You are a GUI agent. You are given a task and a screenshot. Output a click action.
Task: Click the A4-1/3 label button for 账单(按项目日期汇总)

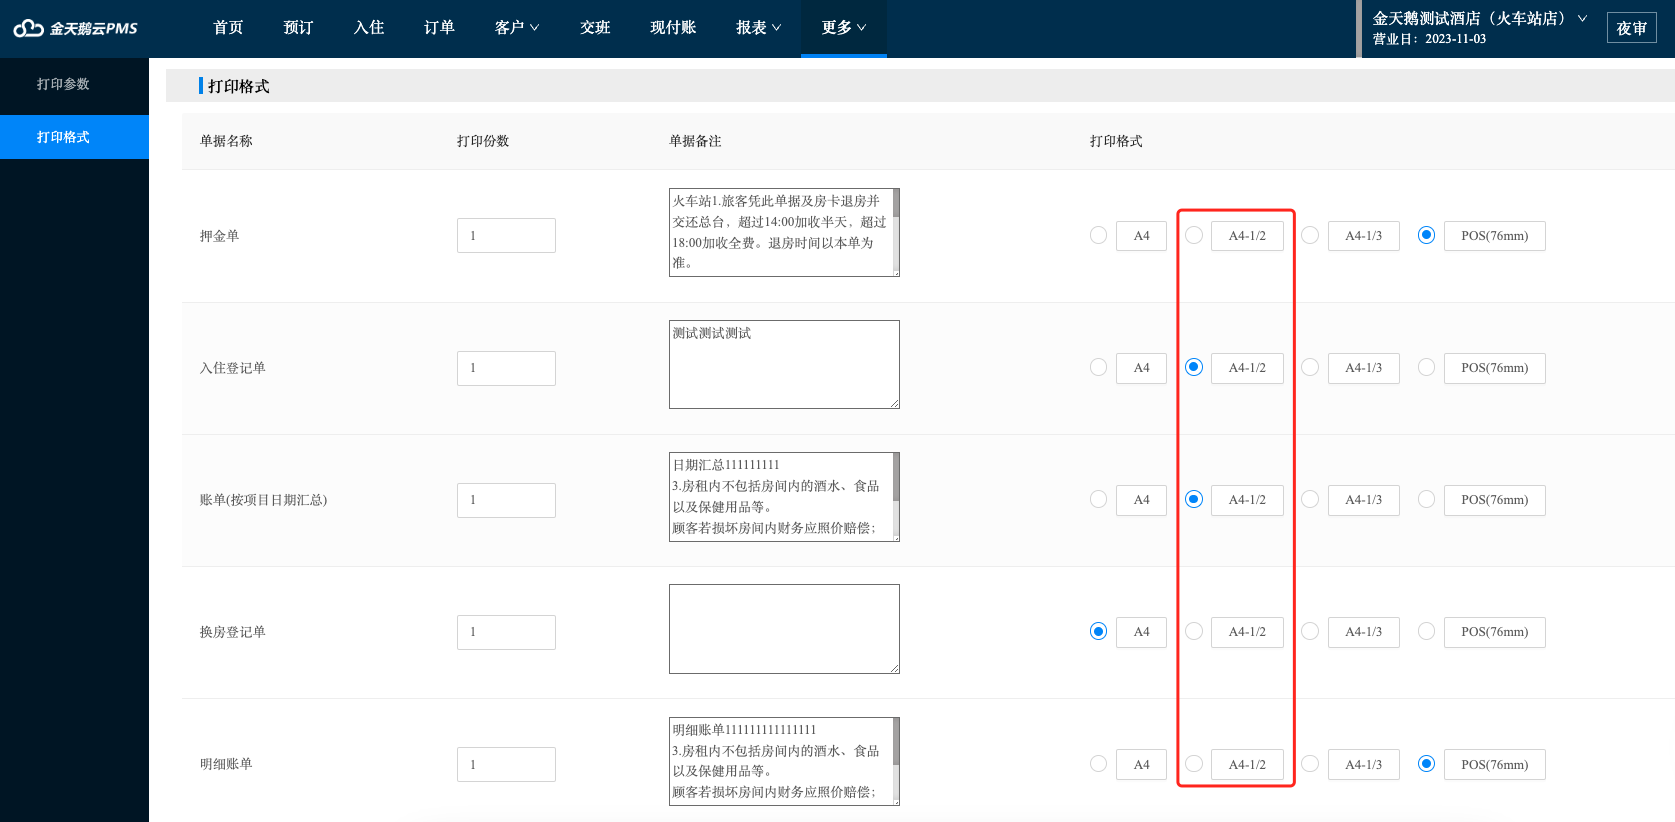click(x=1363, y=500)
